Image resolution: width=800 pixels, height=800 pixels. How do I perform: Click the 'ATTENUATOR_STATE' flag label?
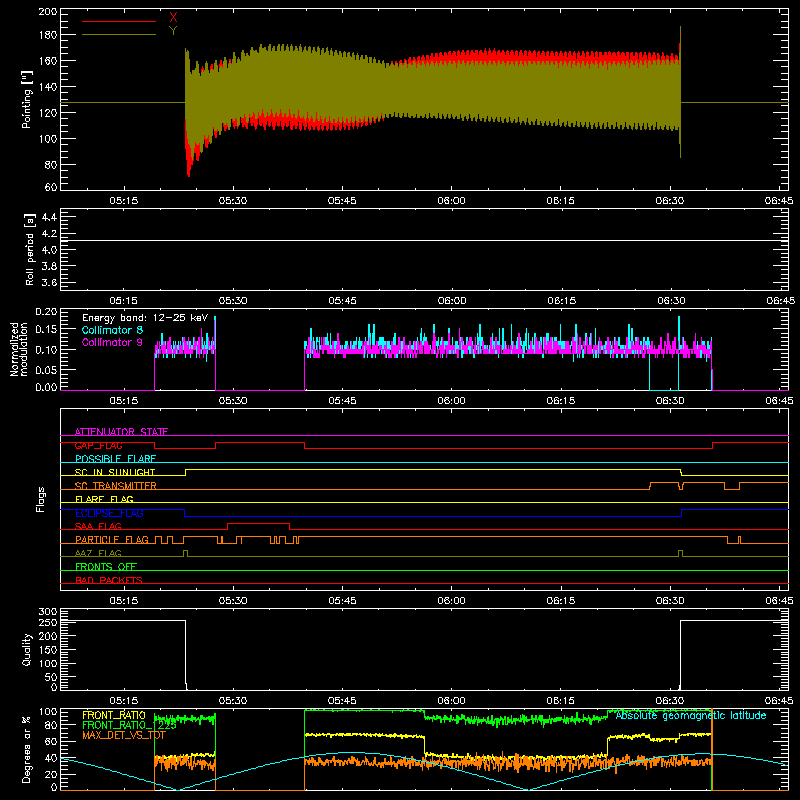click(121, 432)
